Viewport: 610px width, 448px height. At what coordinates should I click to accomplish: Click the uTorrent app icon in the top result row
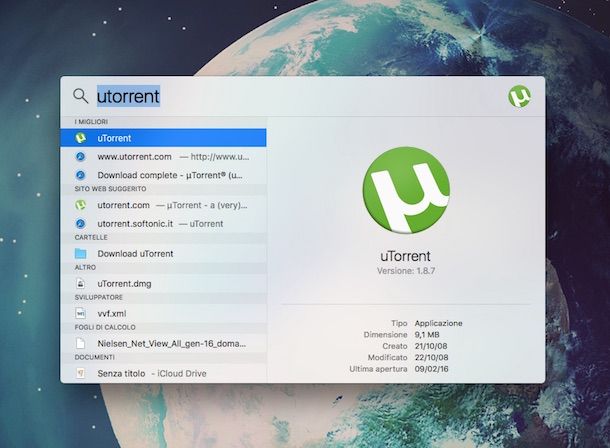(81, 138)
